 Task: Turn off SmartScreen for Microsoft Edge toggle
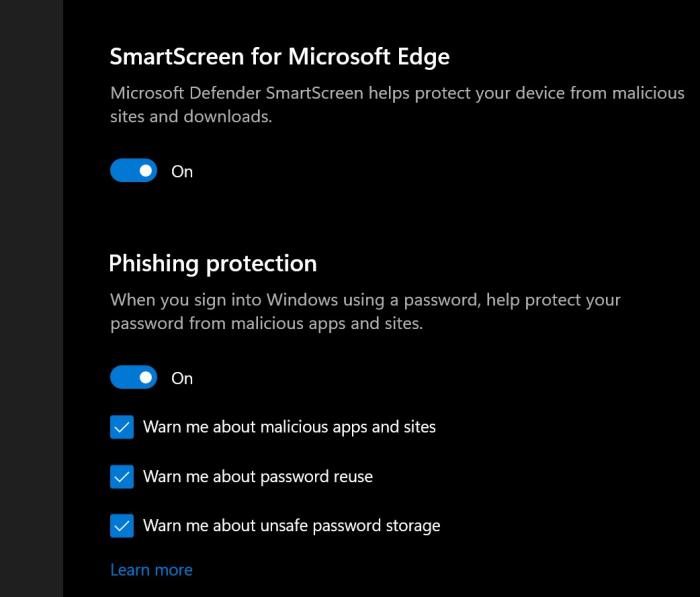[133, 171]
